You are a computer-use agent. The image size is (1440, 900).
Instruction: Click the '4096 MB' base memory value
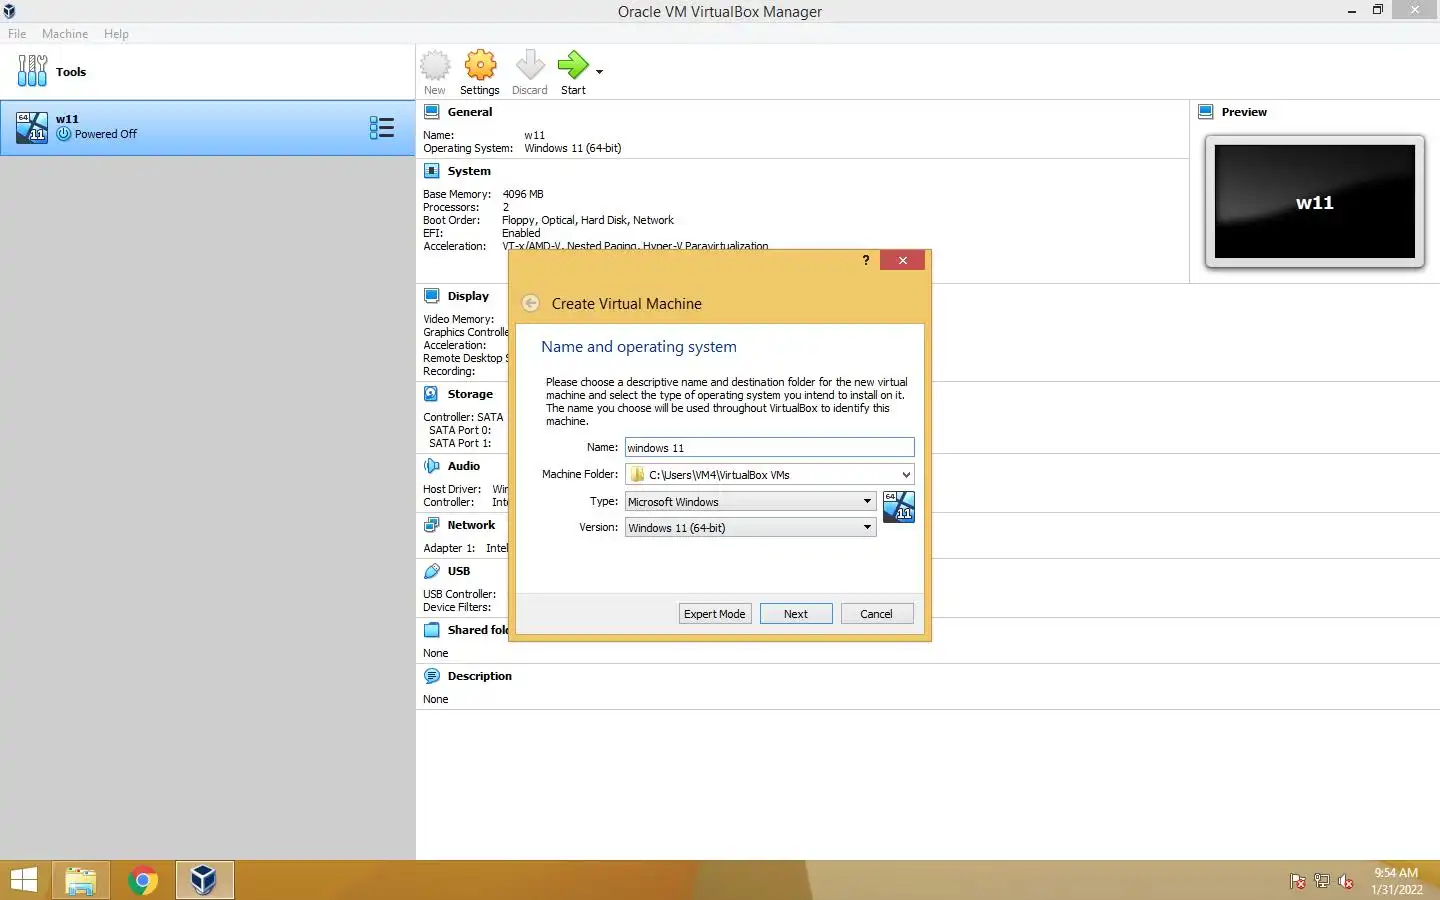pos(523,194)
